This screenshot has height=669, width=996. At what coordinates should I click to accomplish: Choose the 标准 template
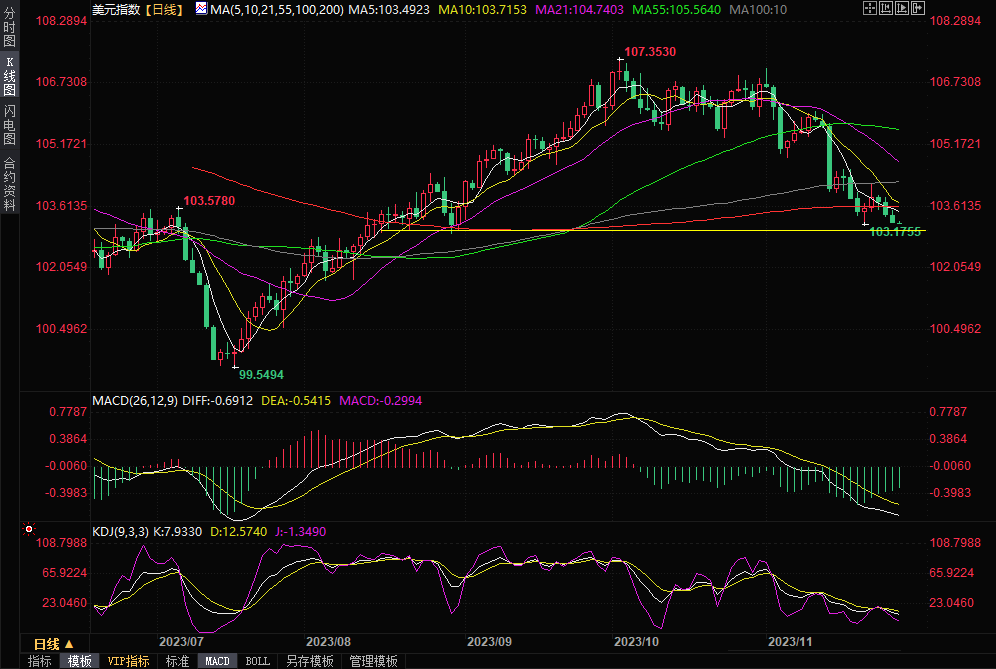[177, 661]
